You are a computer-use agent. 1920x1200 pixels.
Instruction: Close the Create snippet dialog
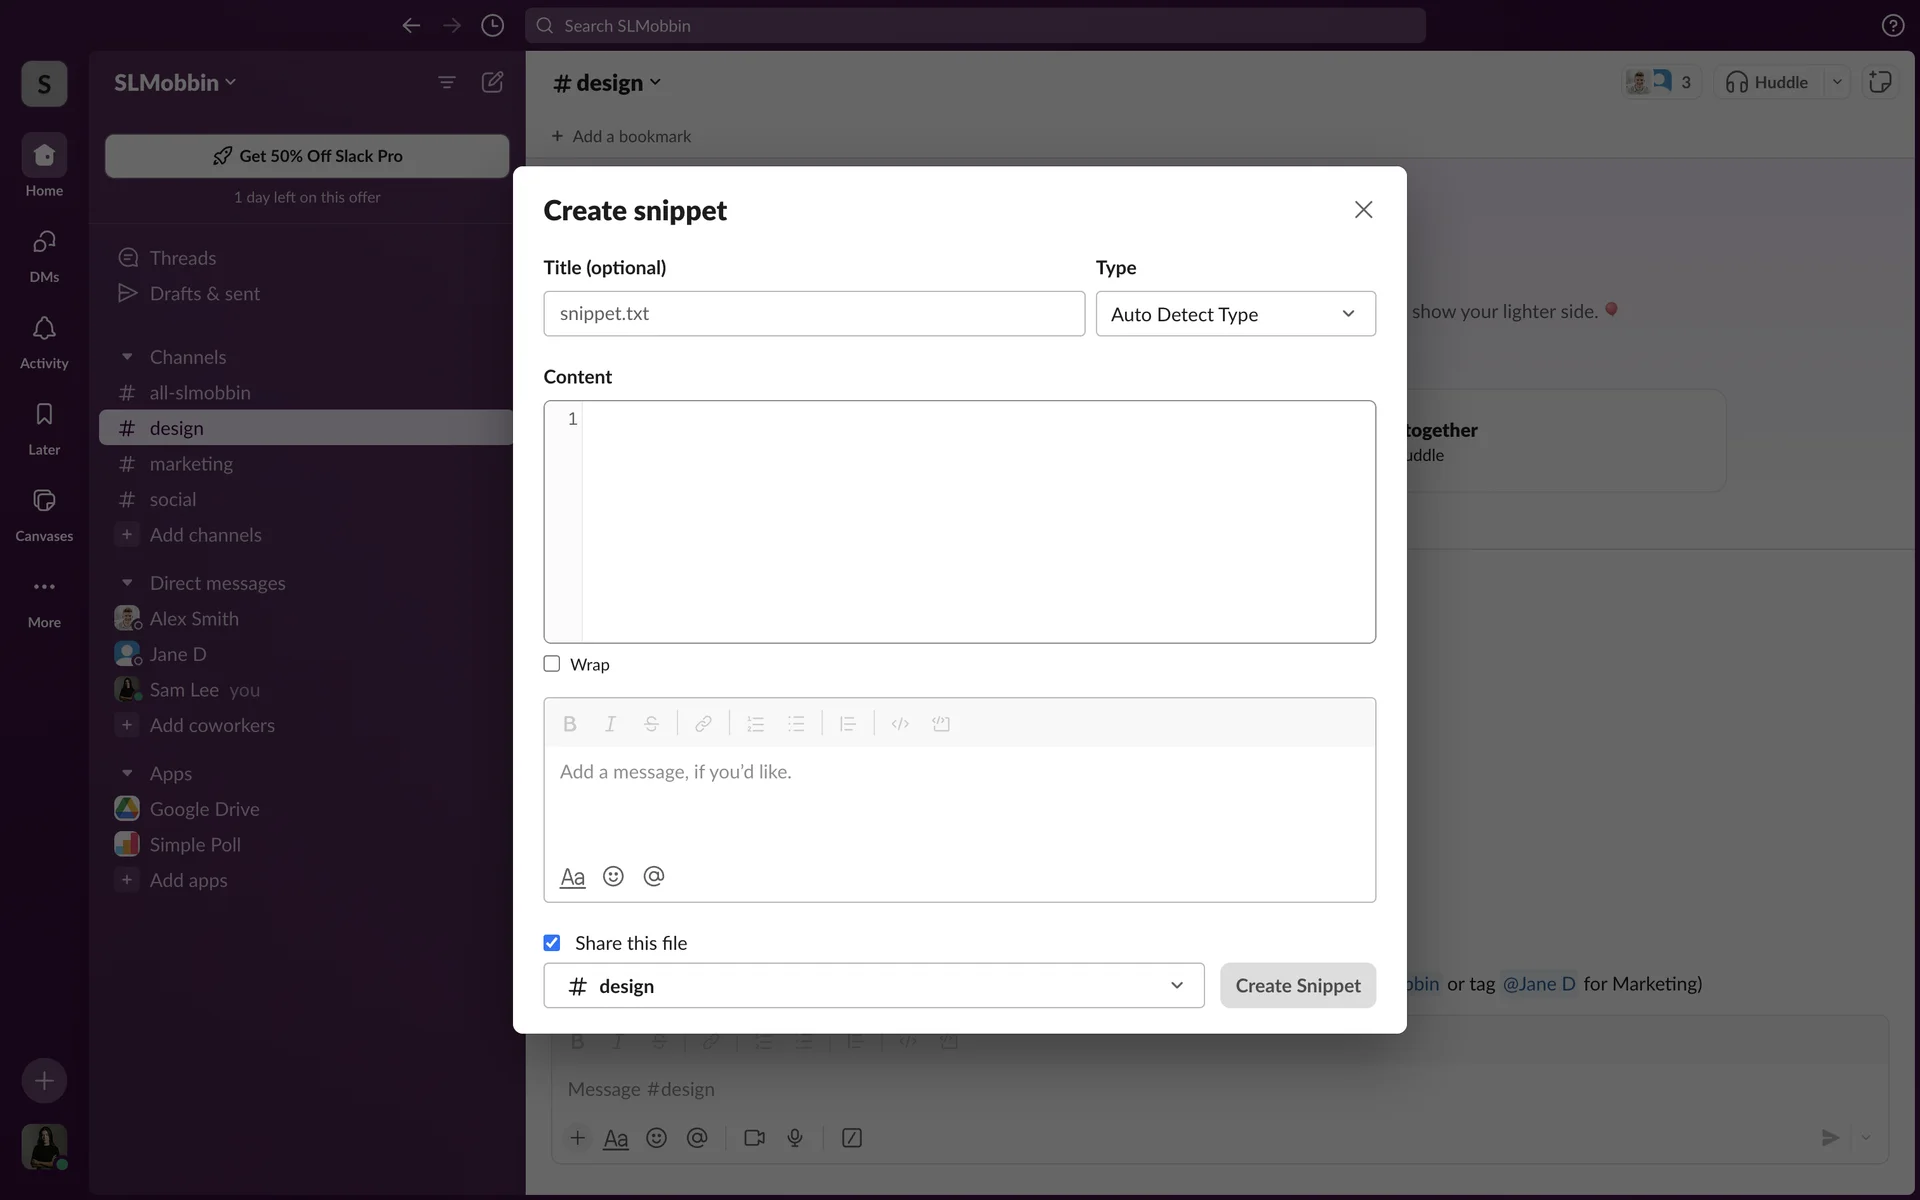1363,210
